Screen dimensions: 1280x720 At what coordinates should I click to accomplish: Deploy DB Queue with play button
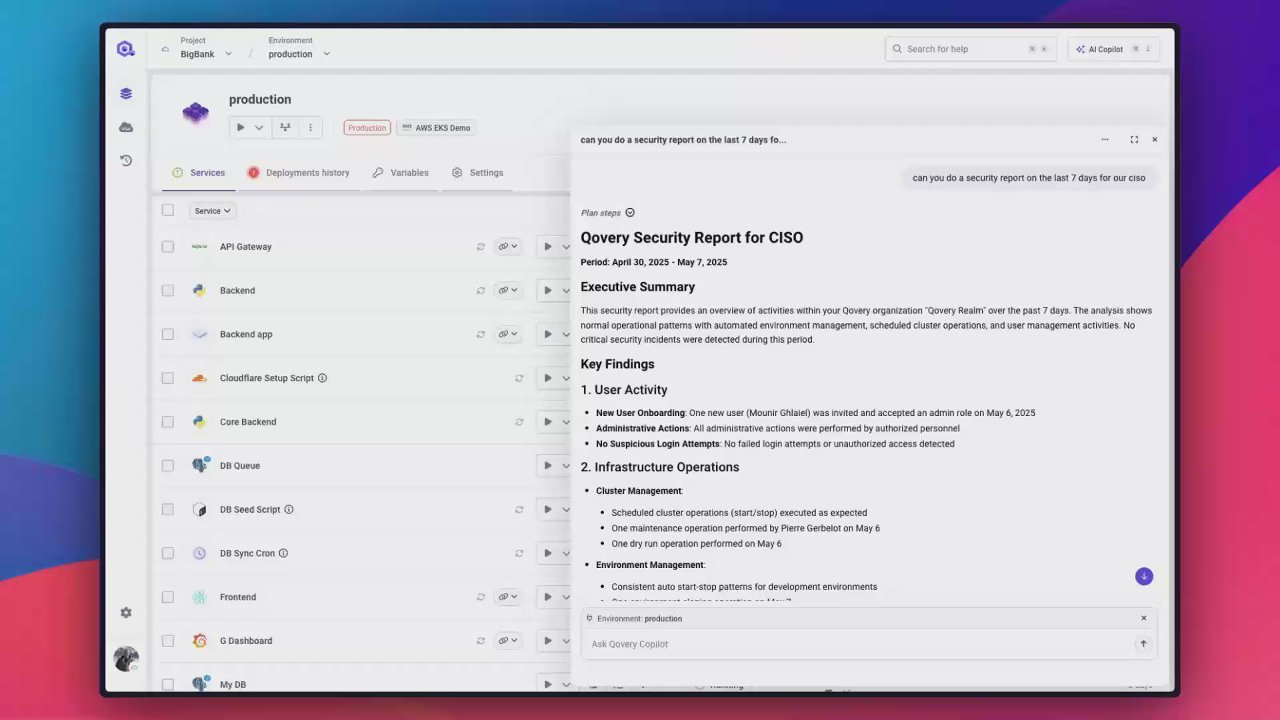(x=548, y=465)
